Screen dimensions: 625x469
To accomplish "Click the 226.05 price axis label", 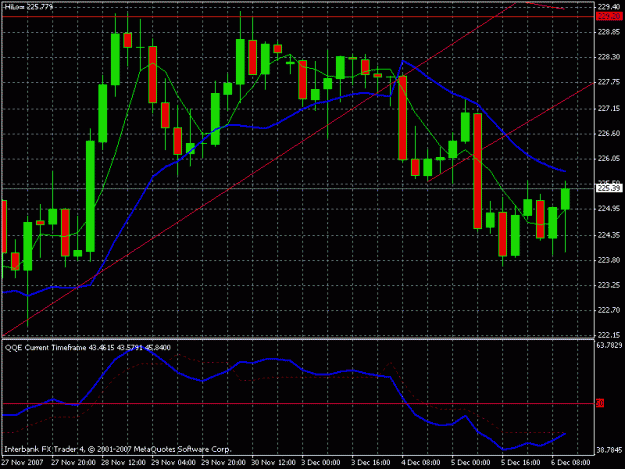I will [x=609, y=159].
